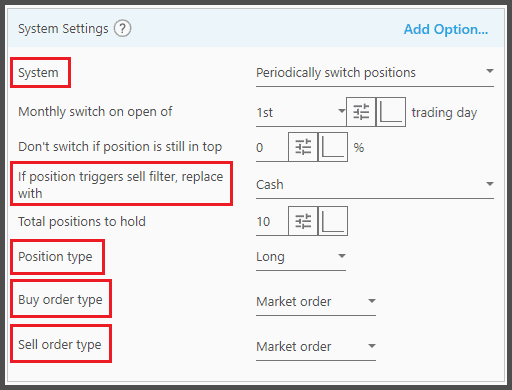
Task: Click the 0 percent input field
Action: point(272,148)
